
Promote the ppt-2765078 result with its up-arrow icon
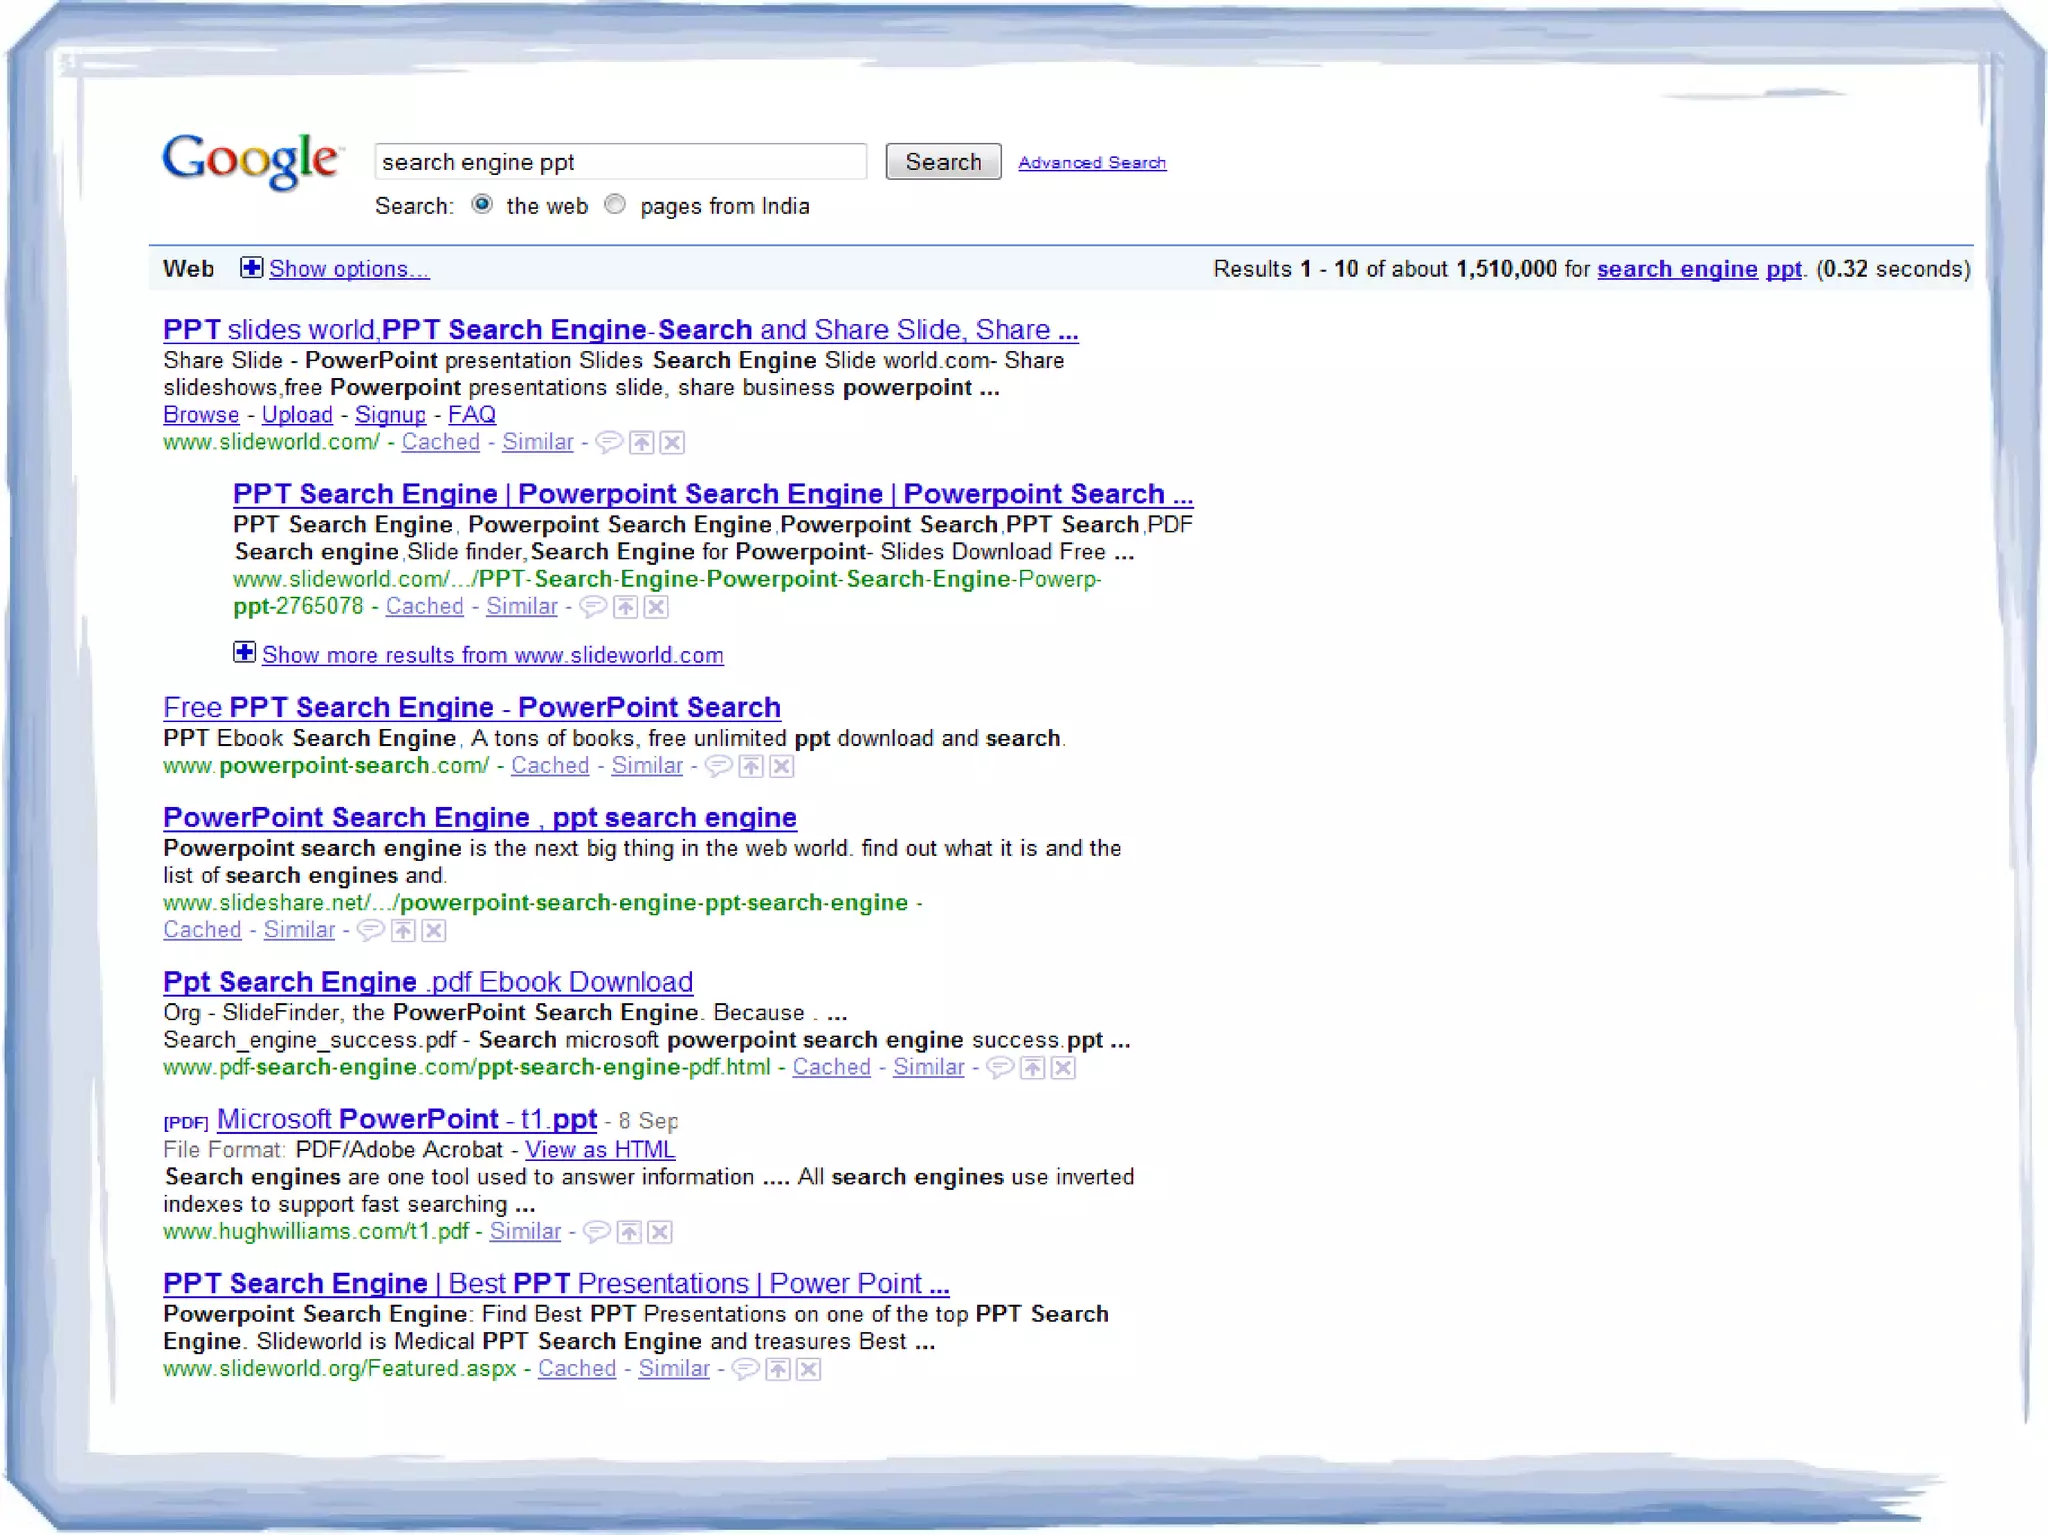click(626, 607)
